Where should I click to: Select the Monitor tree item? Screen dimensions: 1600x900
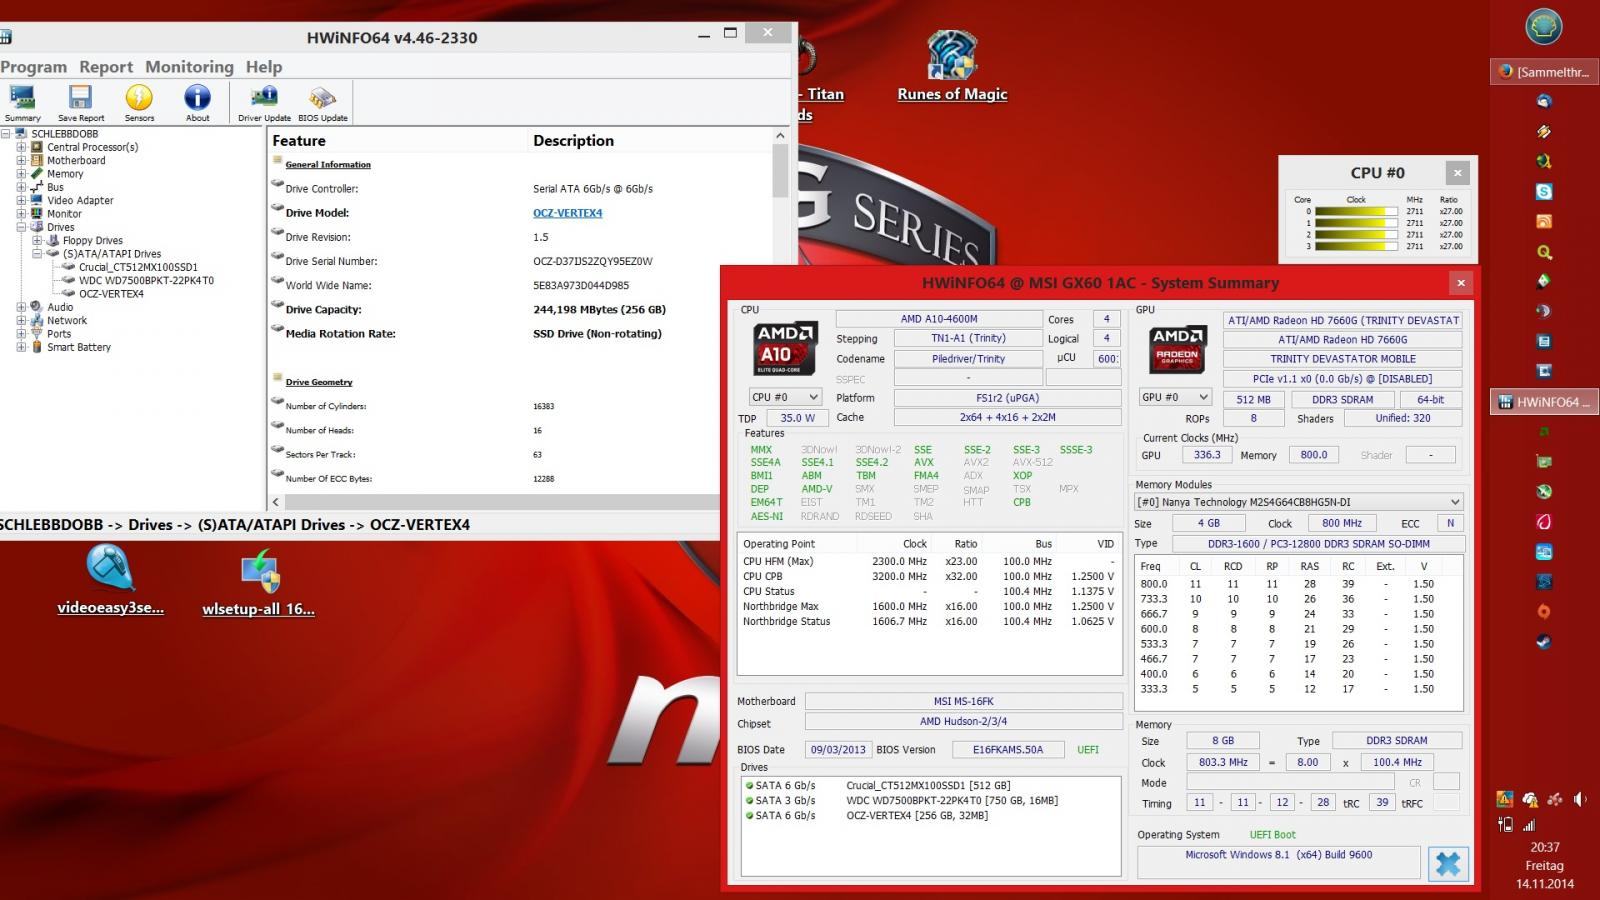[x=64, y=214]
